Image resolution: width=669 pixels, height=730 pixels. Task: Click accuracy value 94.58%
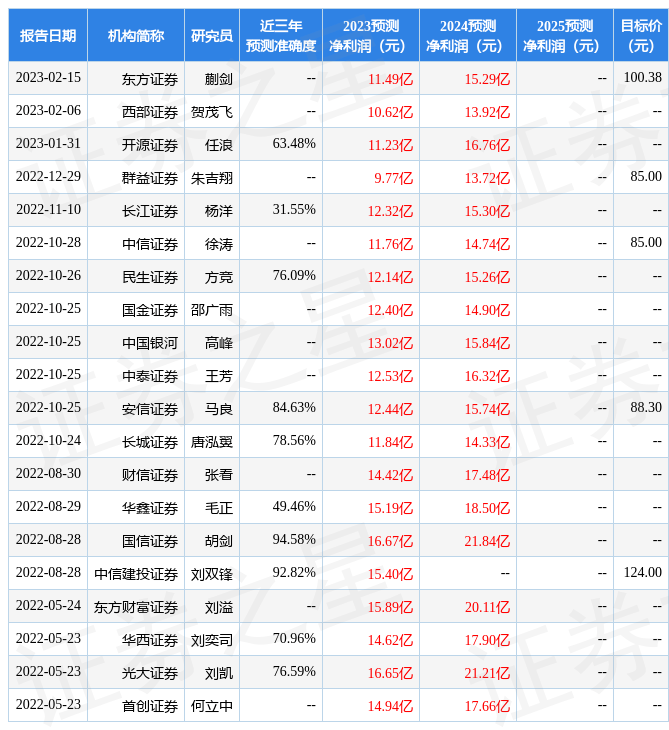294,540
